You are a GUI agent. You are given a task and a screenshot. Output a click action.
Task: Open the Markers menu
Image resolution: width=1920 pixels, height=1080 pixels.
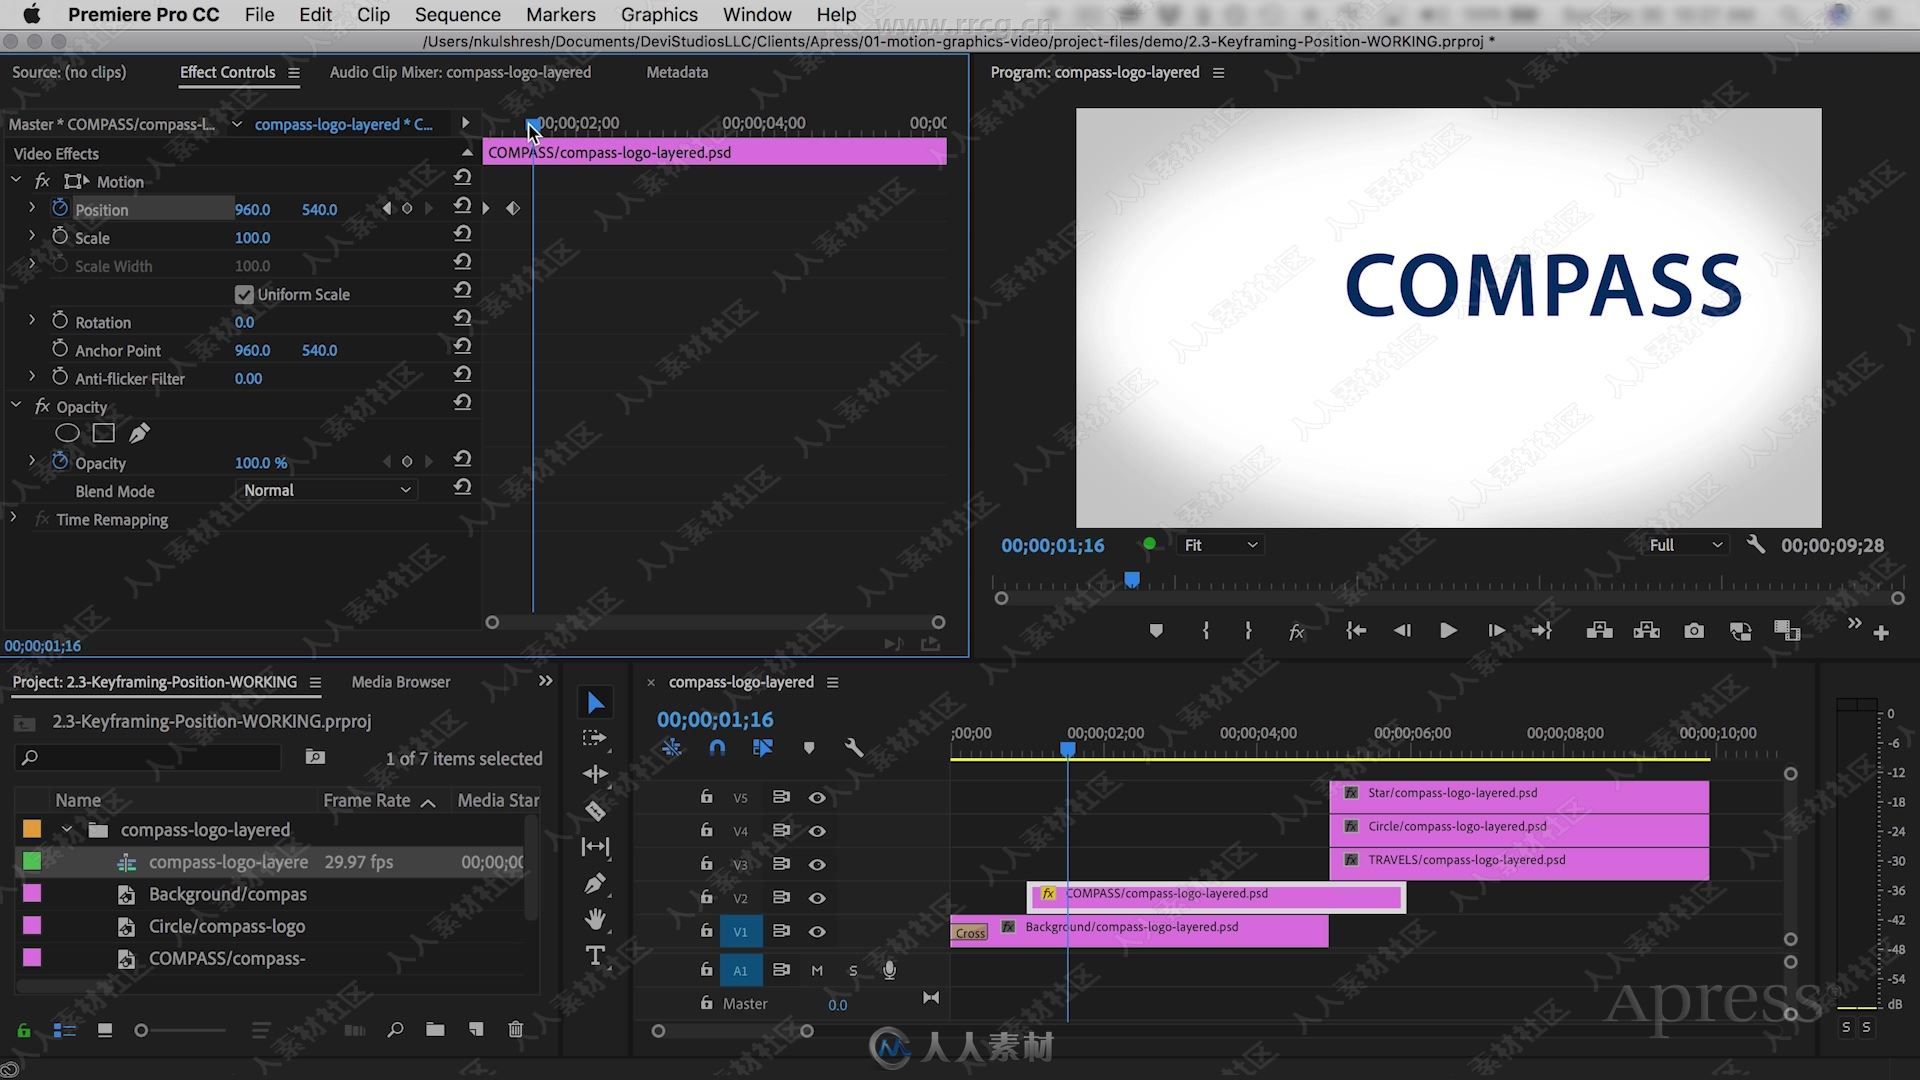tap(561, 14)
